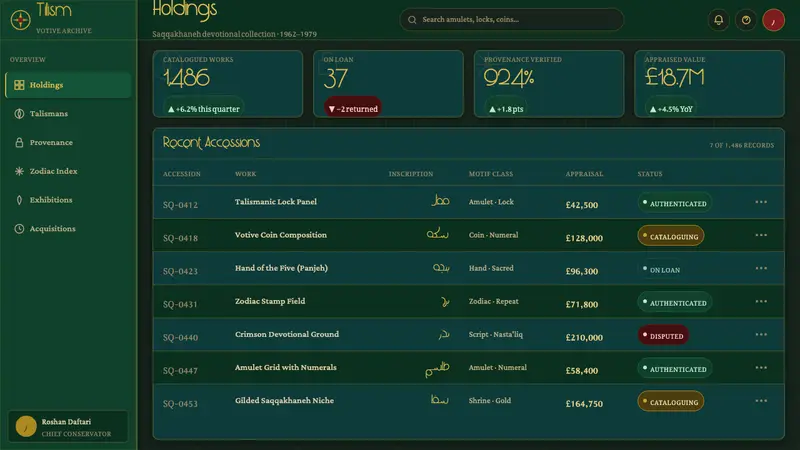This screenshot has height=450, width=800.
Task: Click the '+4.5% YoY' pill
Action: [671, 109]
